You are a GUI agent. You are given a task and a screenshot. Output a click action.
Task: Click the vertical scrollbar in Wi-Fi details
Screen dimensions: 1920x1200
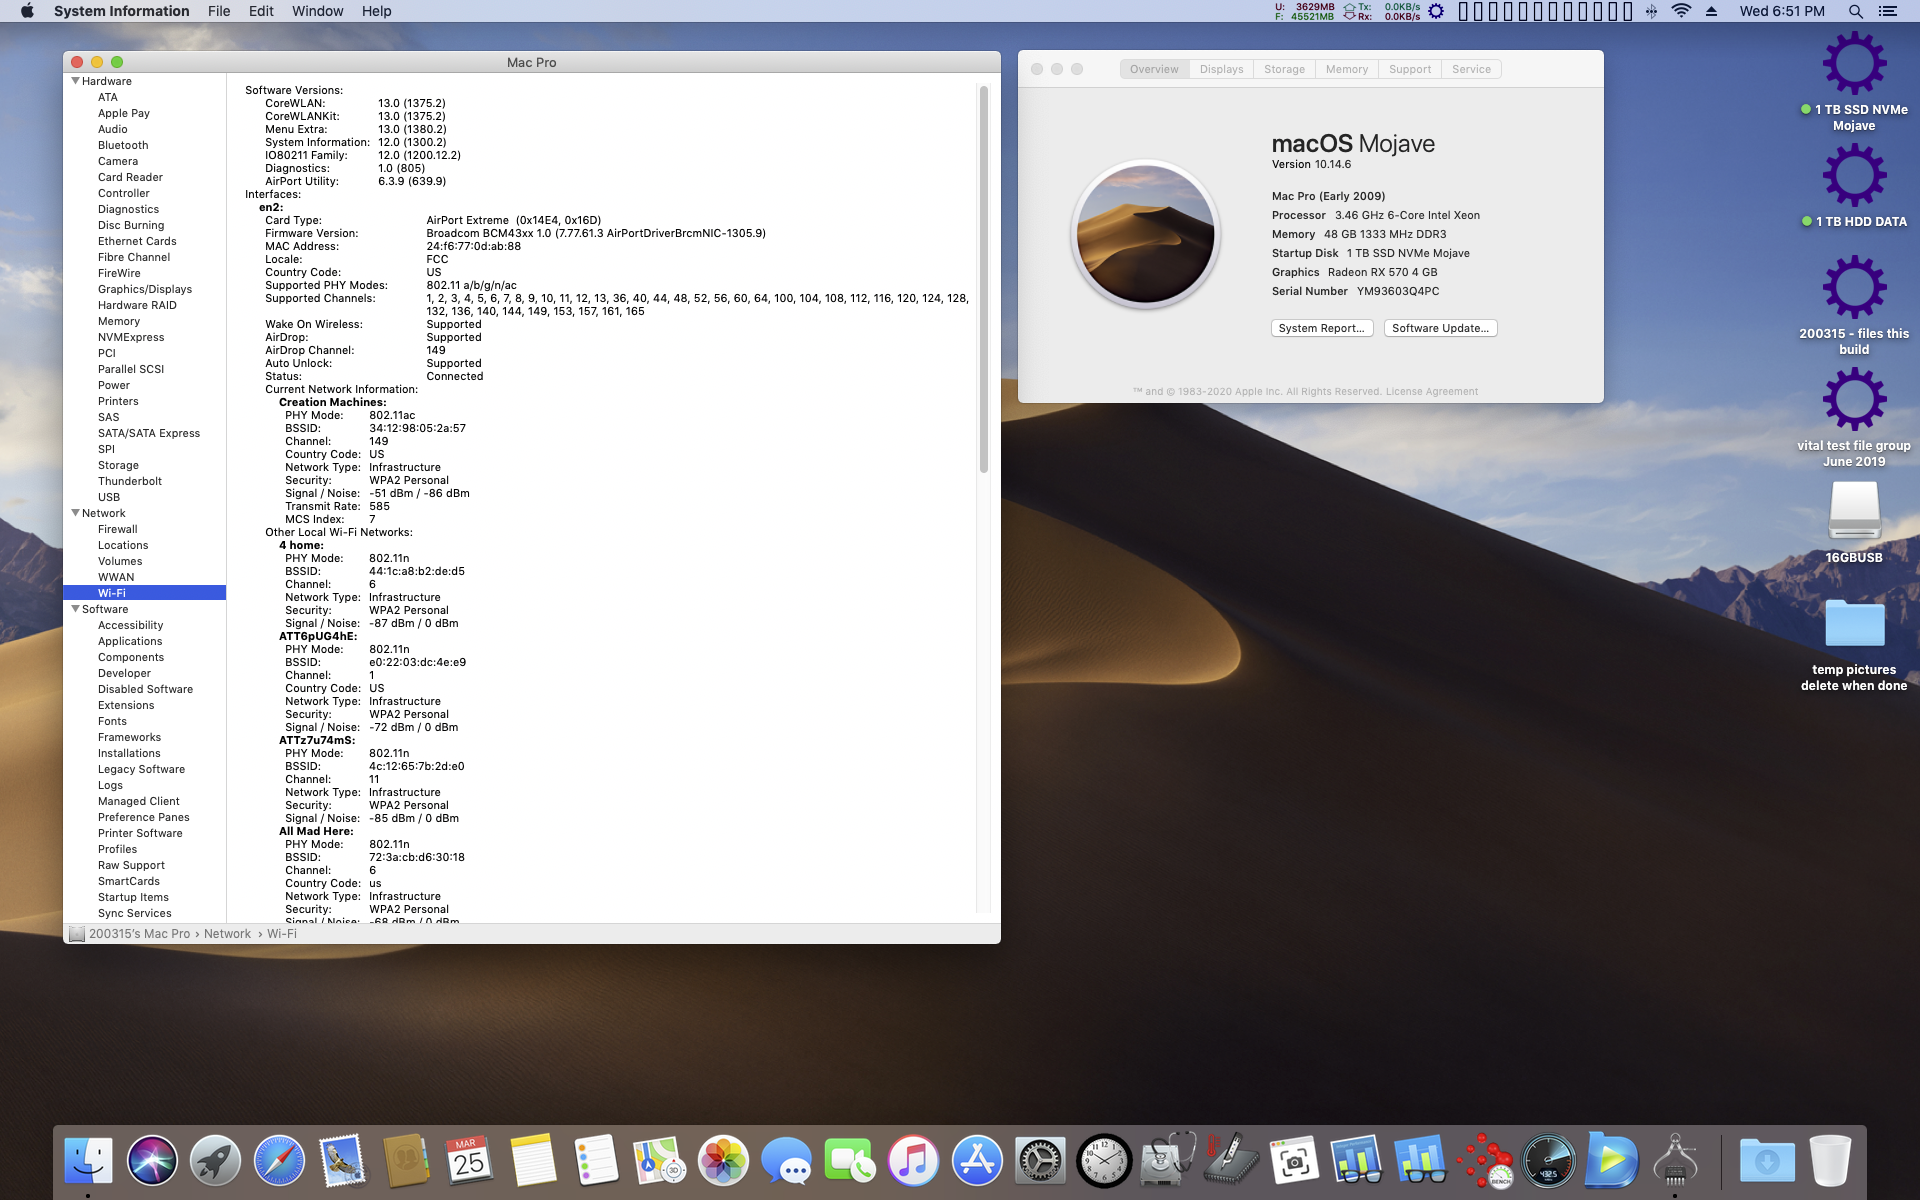point(984,280)
